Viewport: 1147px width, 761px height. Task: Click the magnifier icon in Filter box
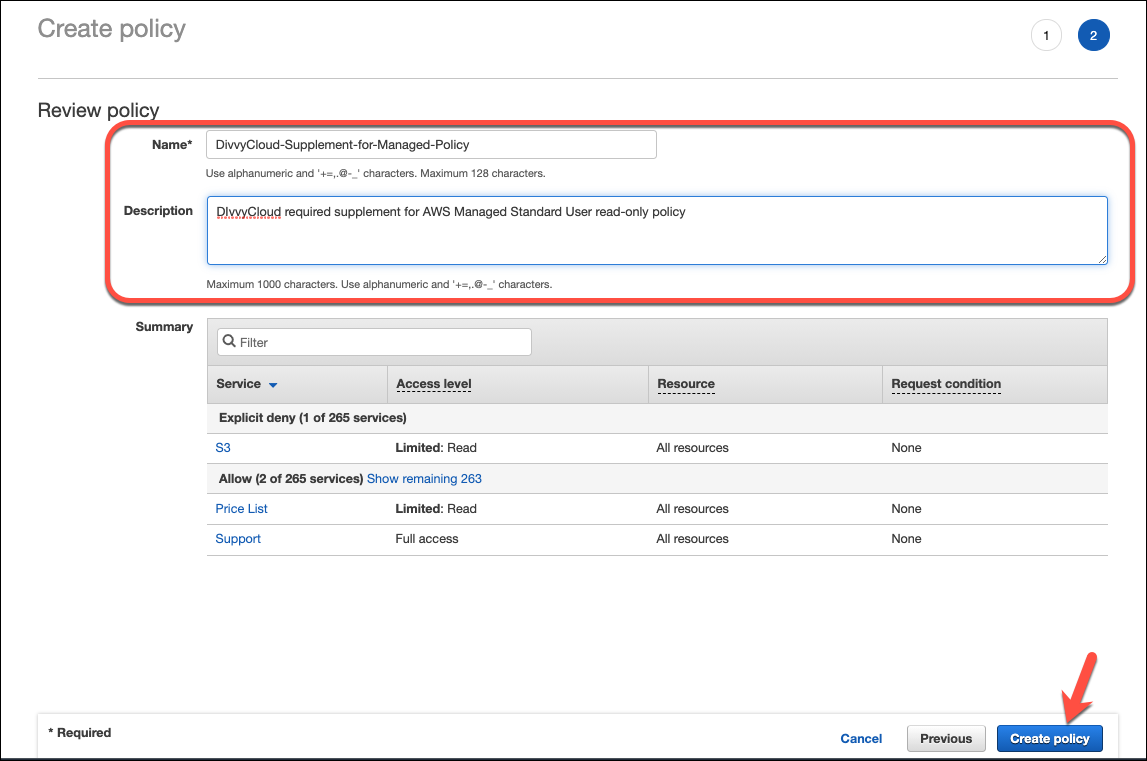coord(229,341)
